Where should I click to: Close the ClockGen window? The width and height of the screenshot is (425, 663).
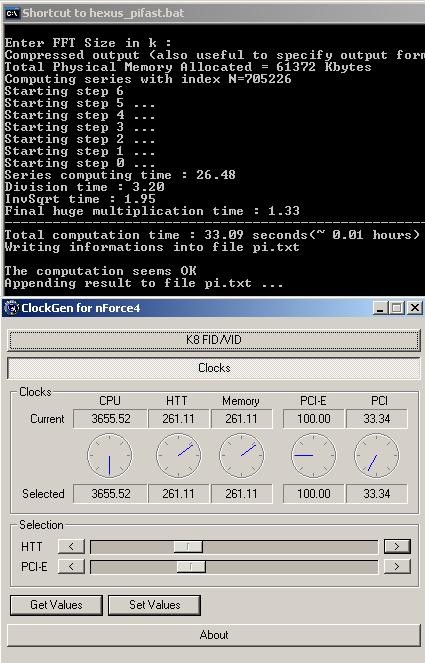coord(414,308)
